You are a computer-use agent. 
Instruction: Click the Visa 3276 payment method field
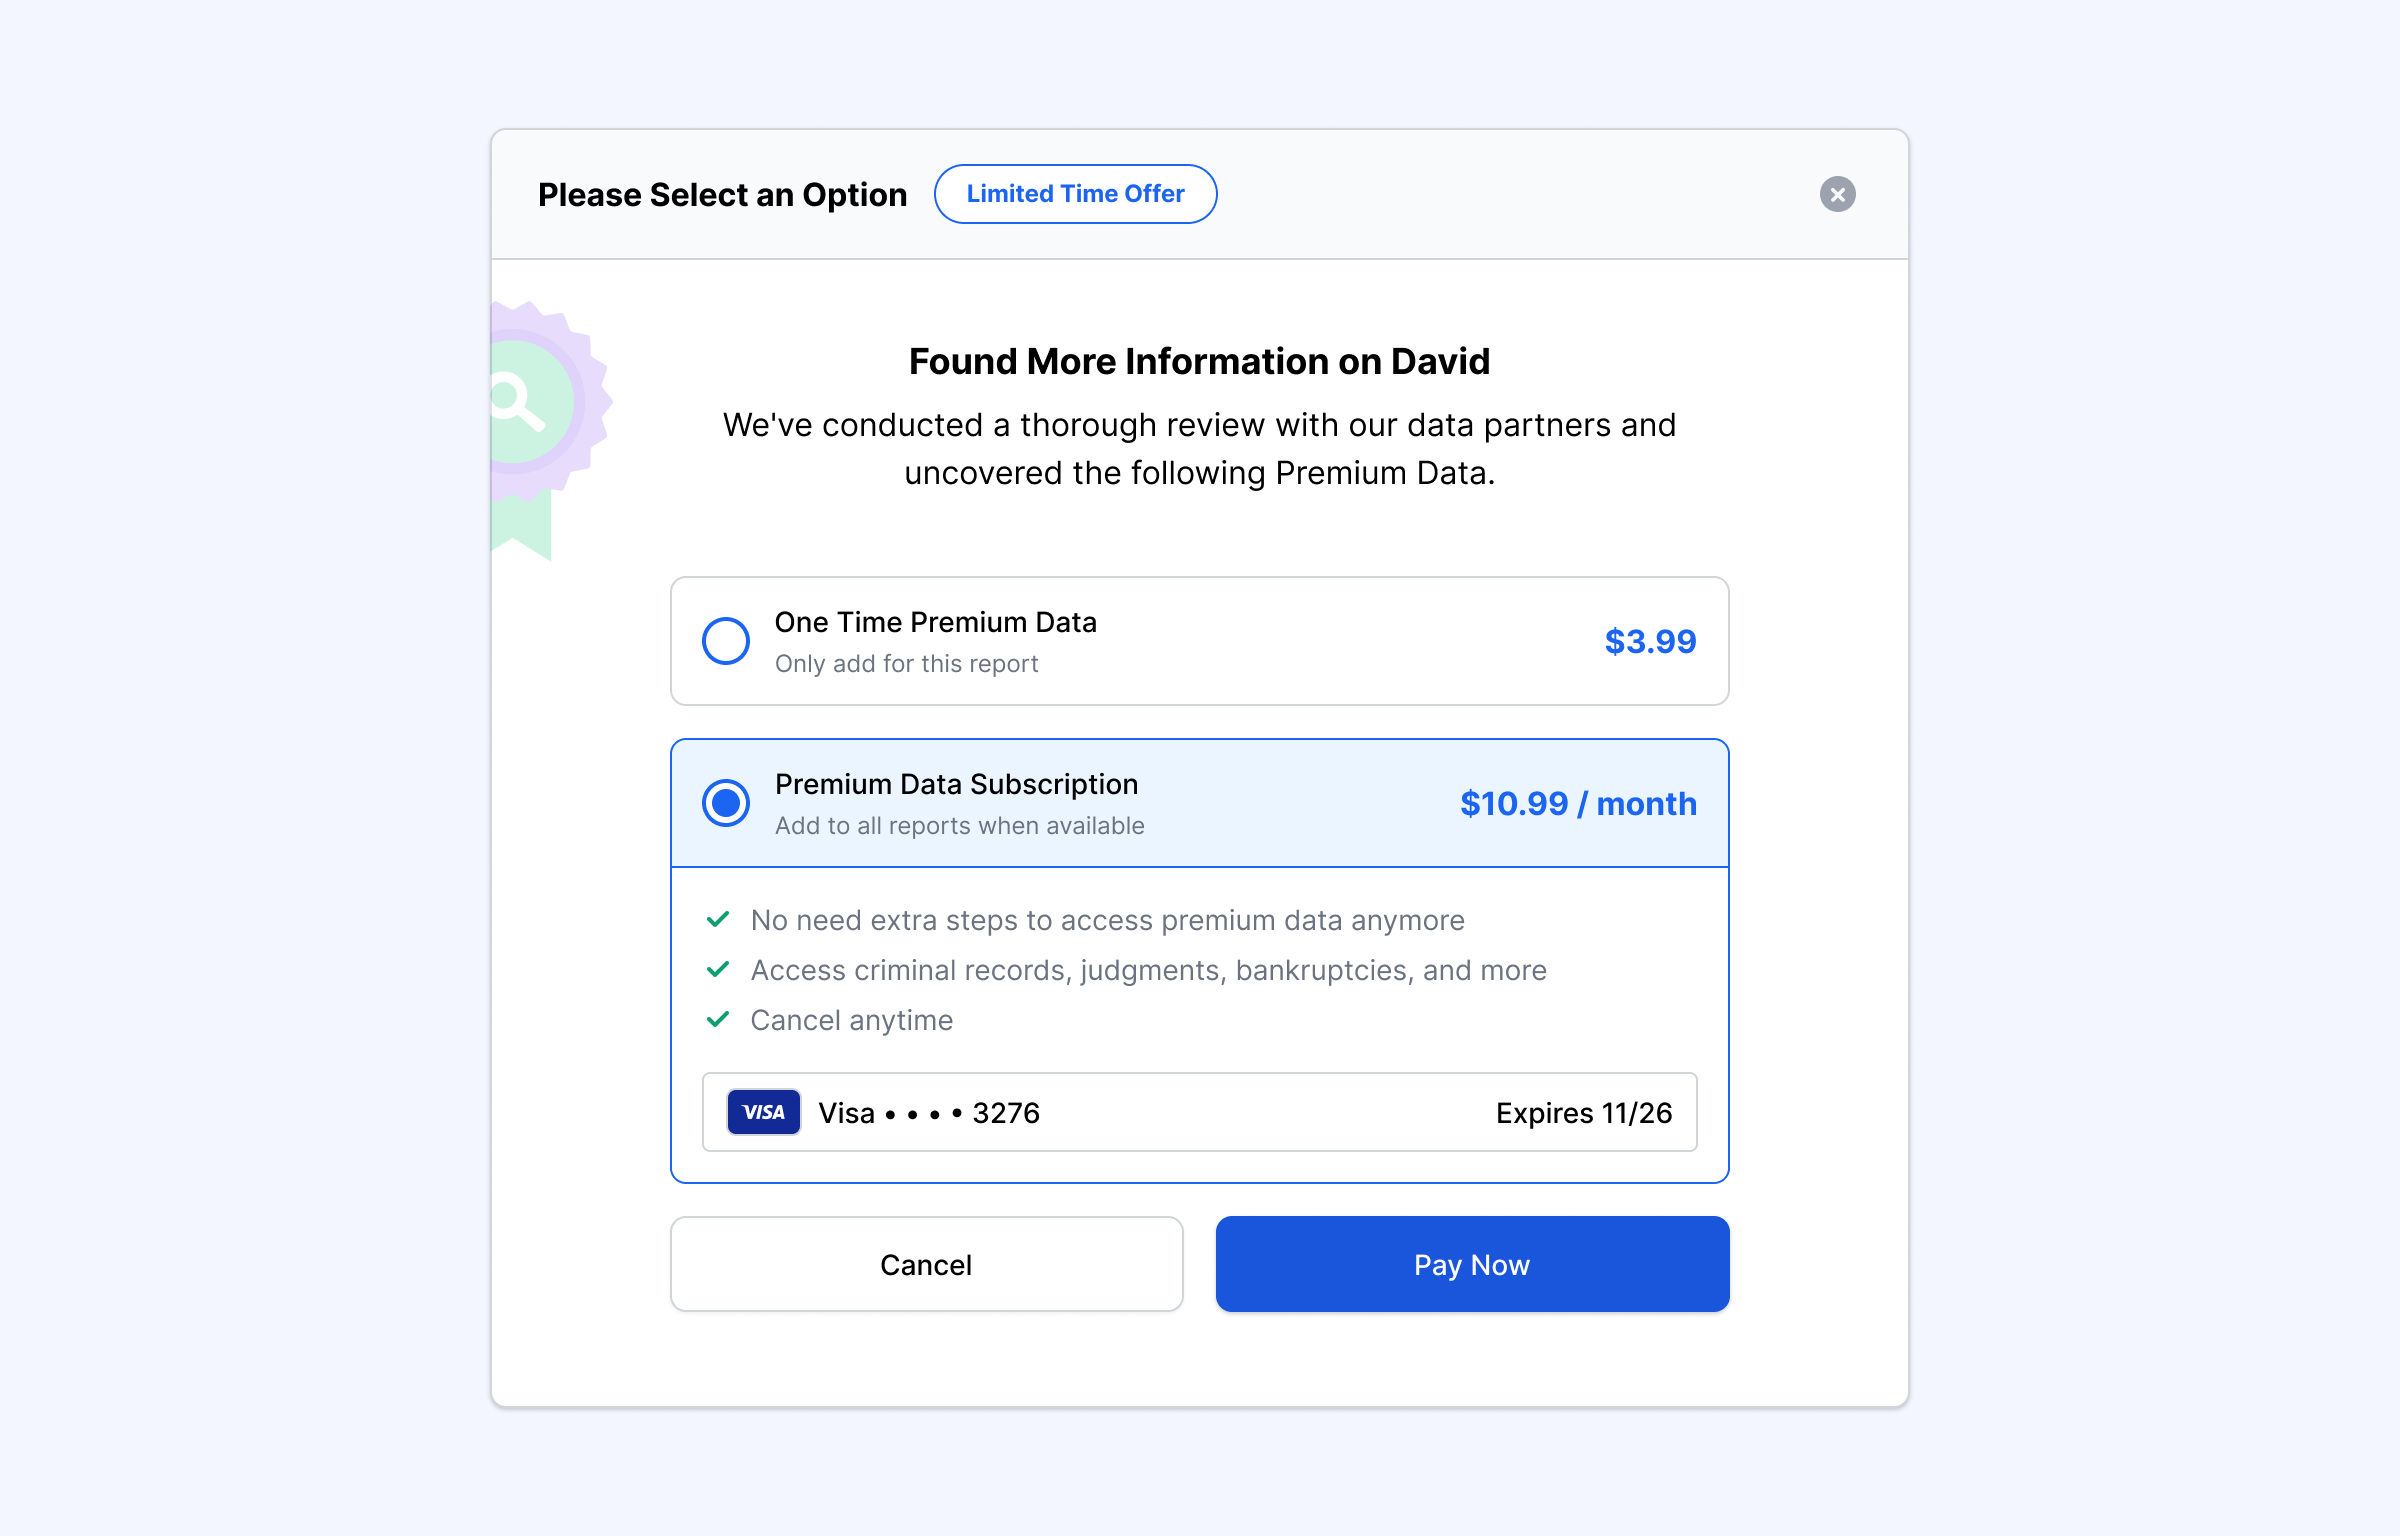click(x=1200, y=1112)
